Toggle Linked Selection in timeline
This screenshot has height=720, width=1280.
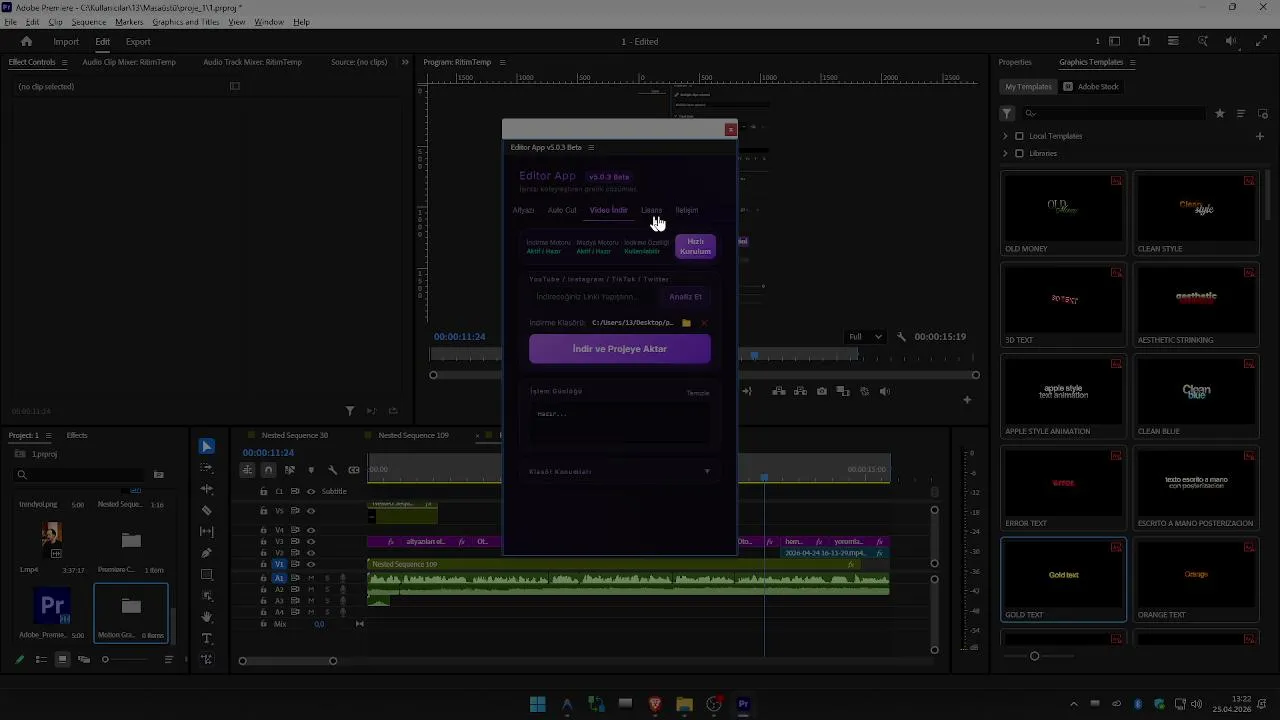click(x=290, y=470)
